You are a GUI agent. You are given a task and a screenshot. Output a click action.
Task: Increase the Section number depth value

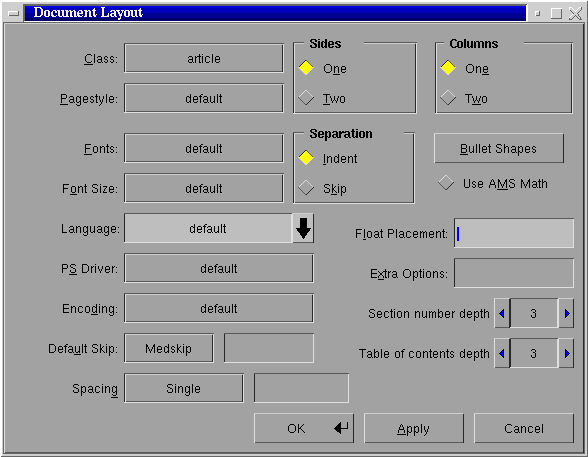click(566, 313)
